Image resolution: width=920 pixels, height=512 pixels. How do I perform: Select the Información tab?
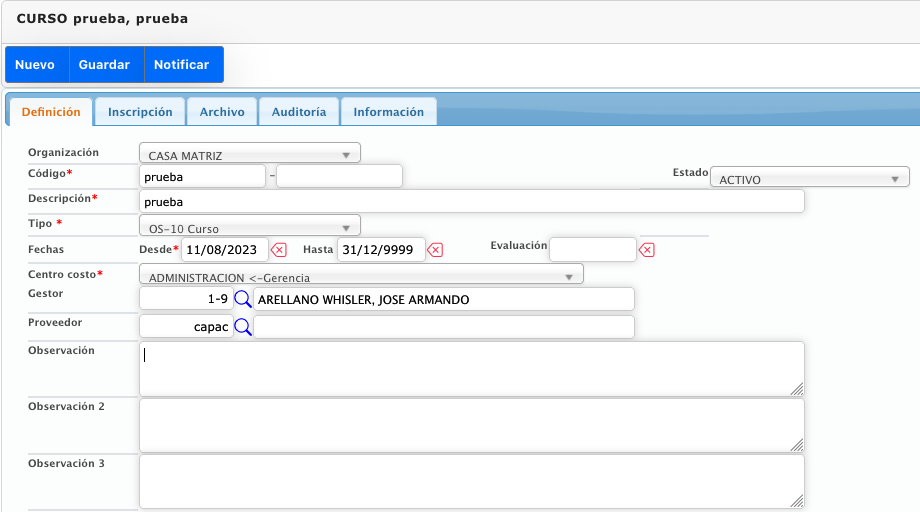[x=388, y=113]
